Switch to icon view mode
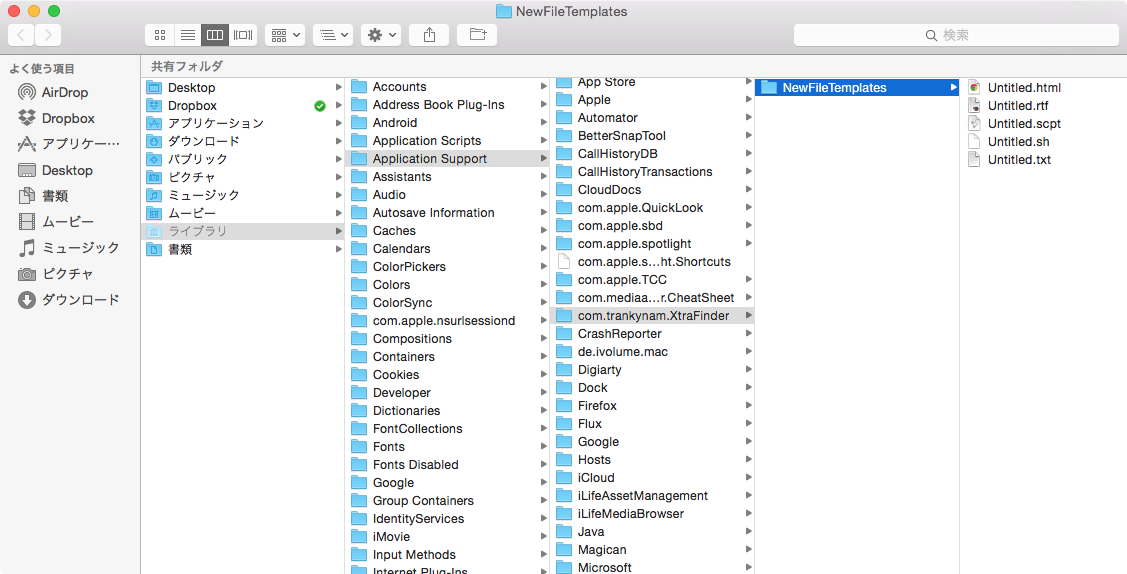This screenshot has height=574, width=1127. 160,35
